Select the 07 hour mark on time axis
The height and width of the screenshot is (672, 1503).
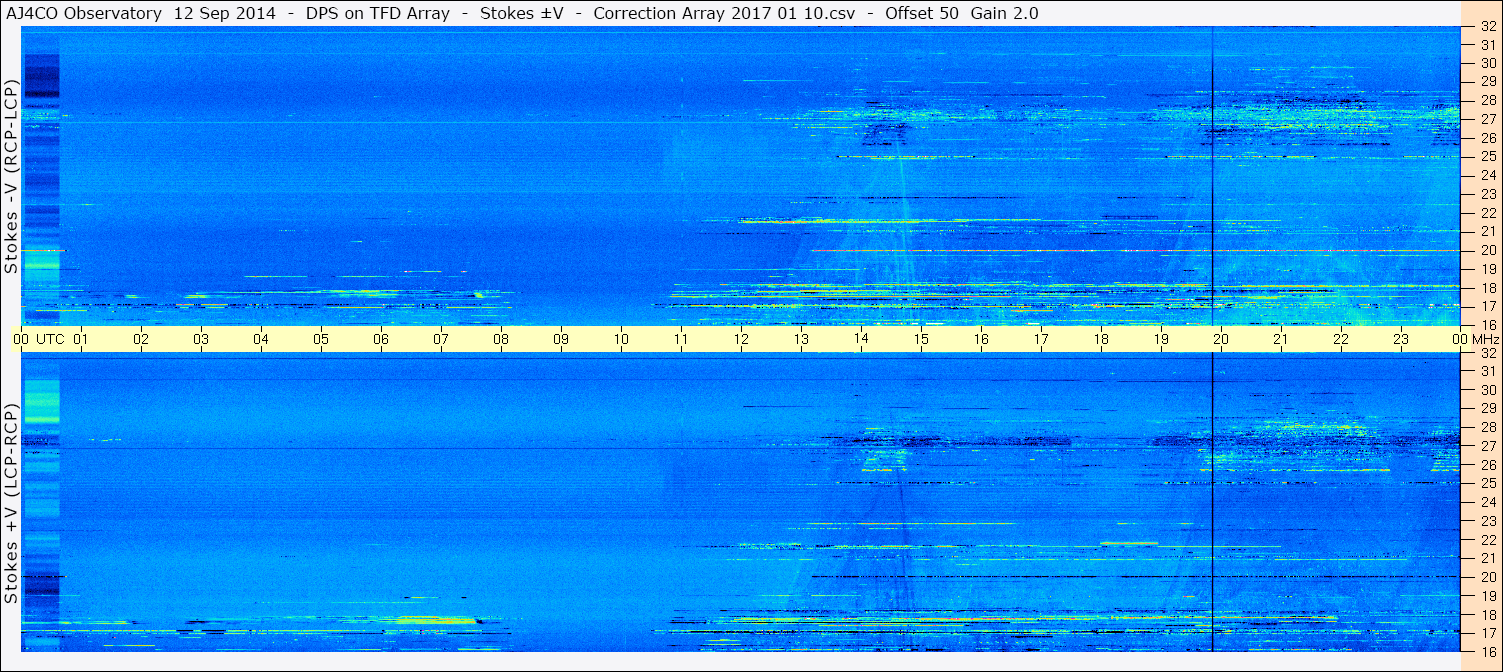tap(441, 339)
